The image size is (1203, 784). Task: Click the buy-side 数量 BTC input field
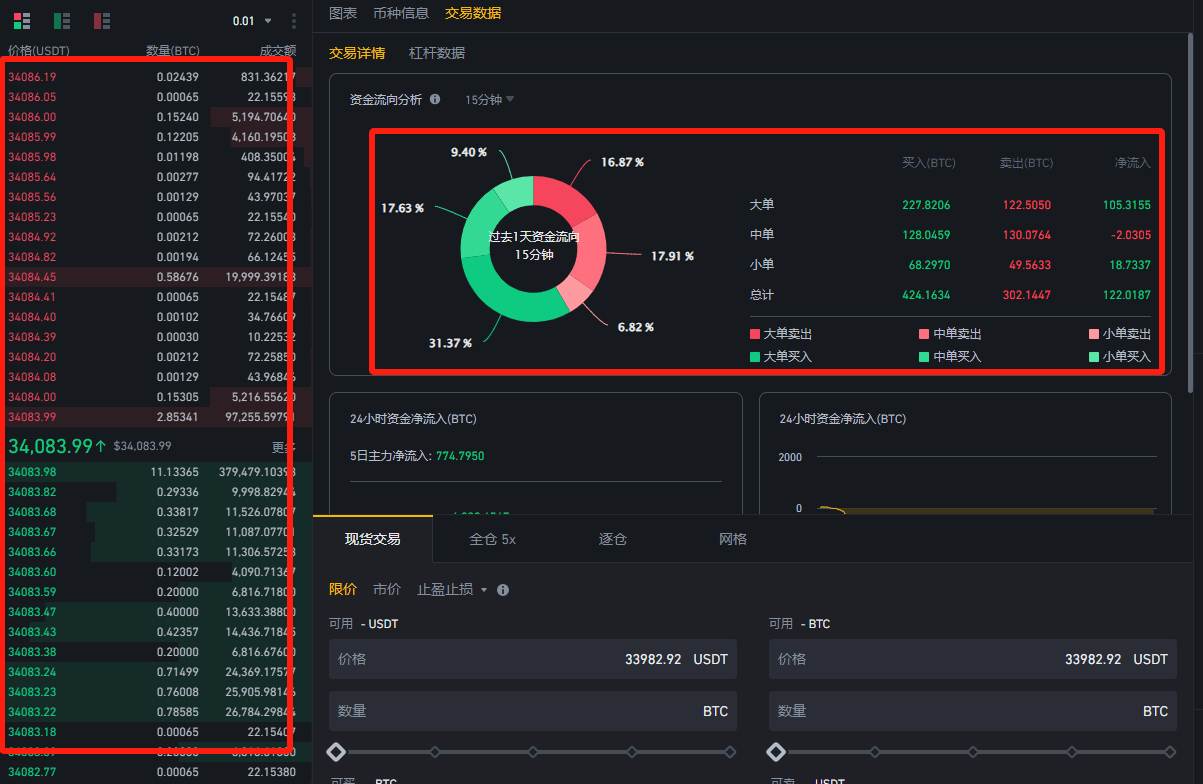coord(532,711)
